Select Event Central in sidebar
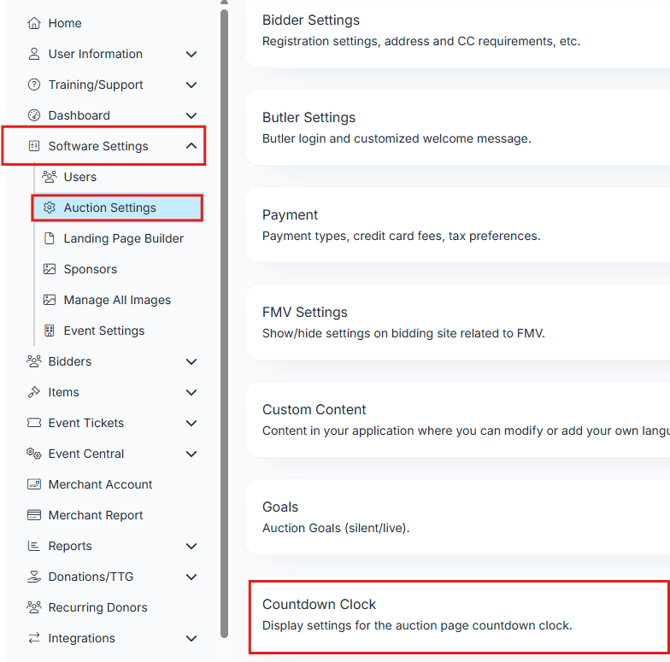670x662 pixels. pos(86,454)
